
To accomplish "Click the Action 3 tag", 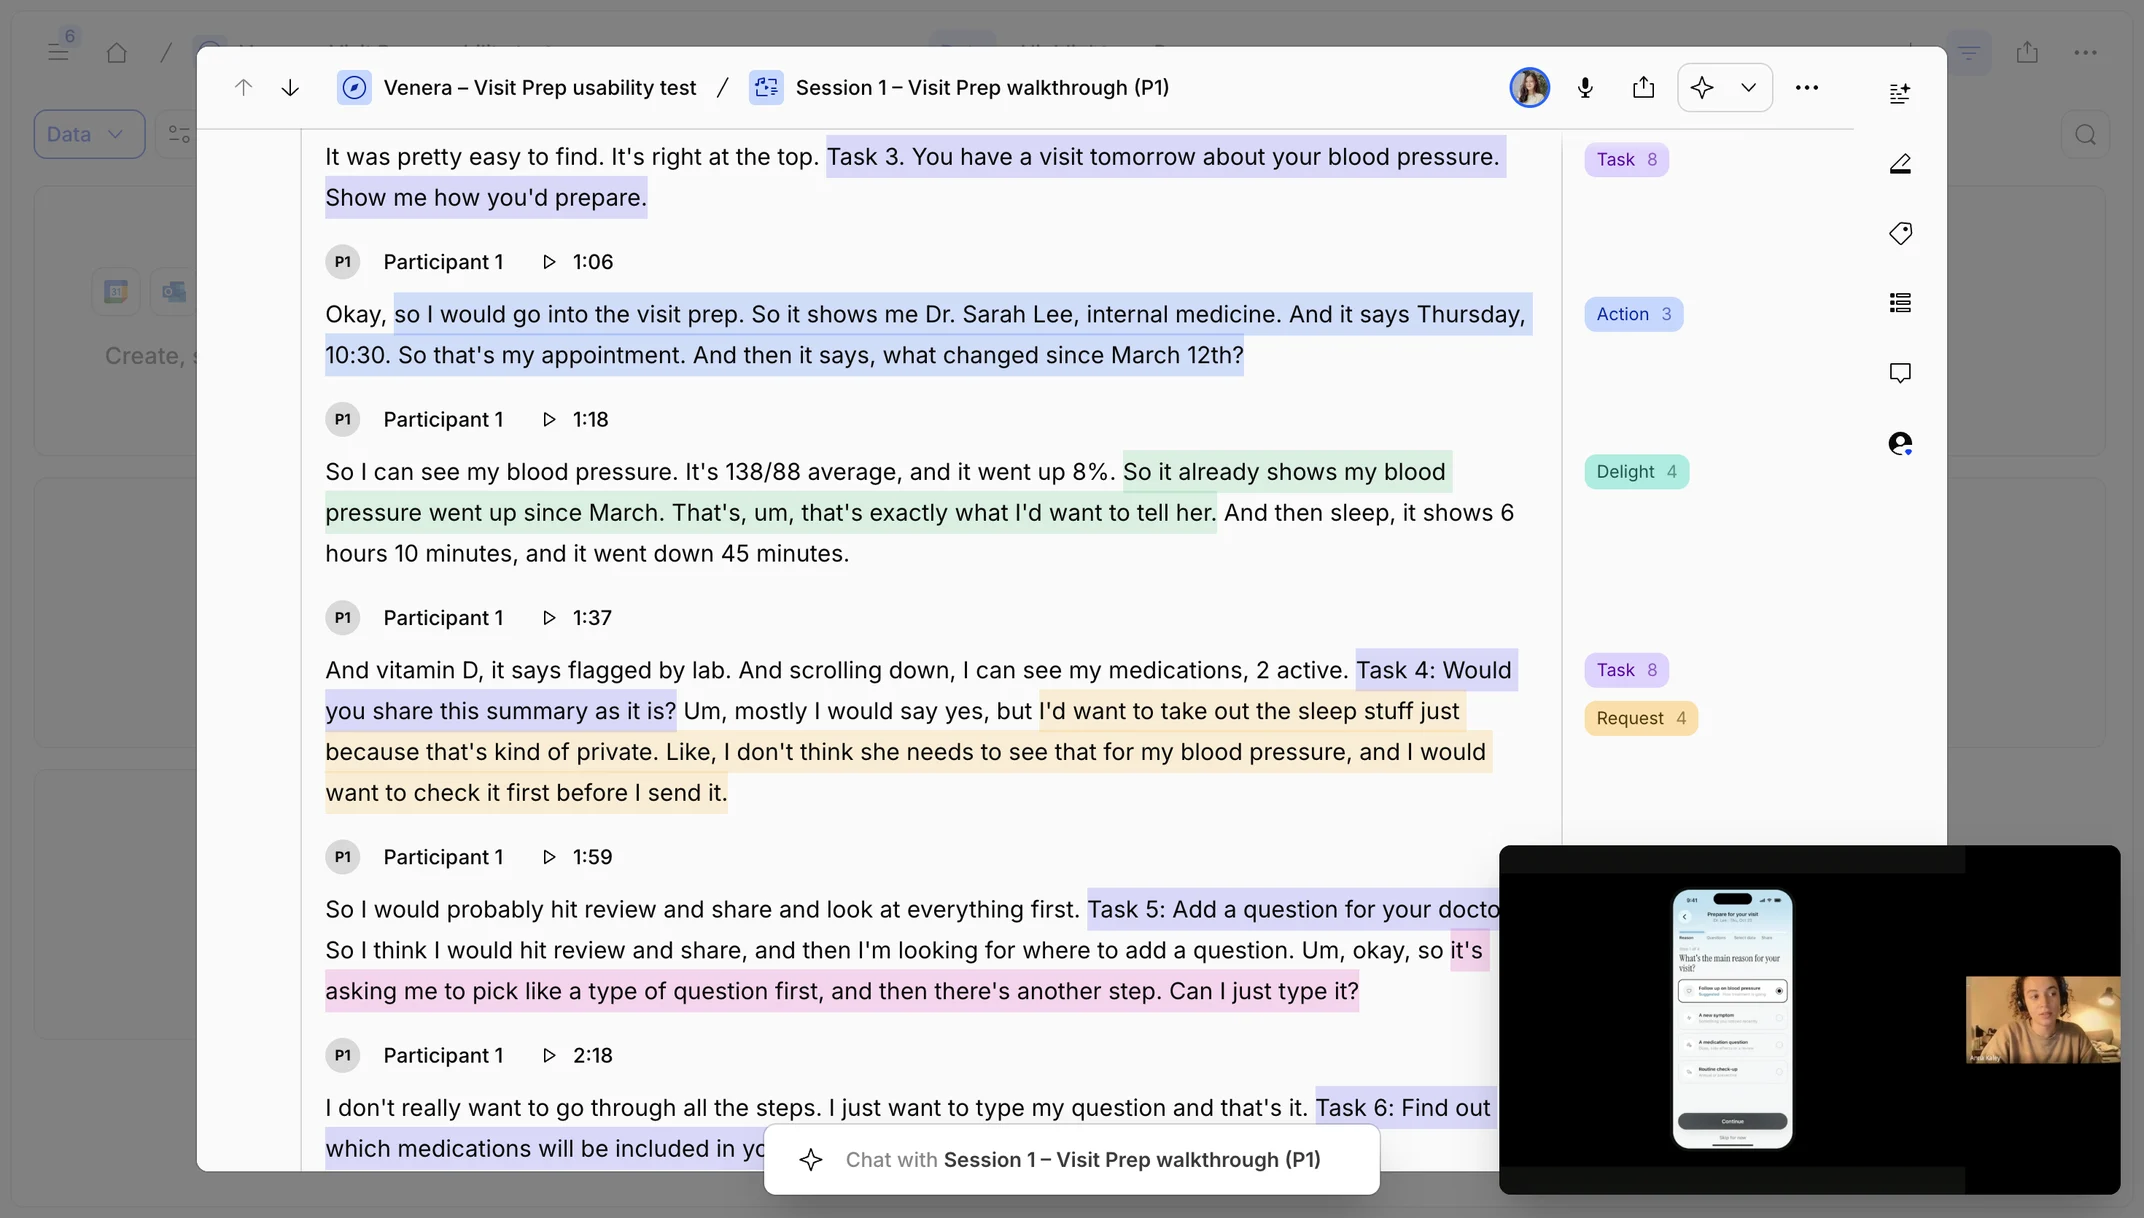I will 1633,314.
